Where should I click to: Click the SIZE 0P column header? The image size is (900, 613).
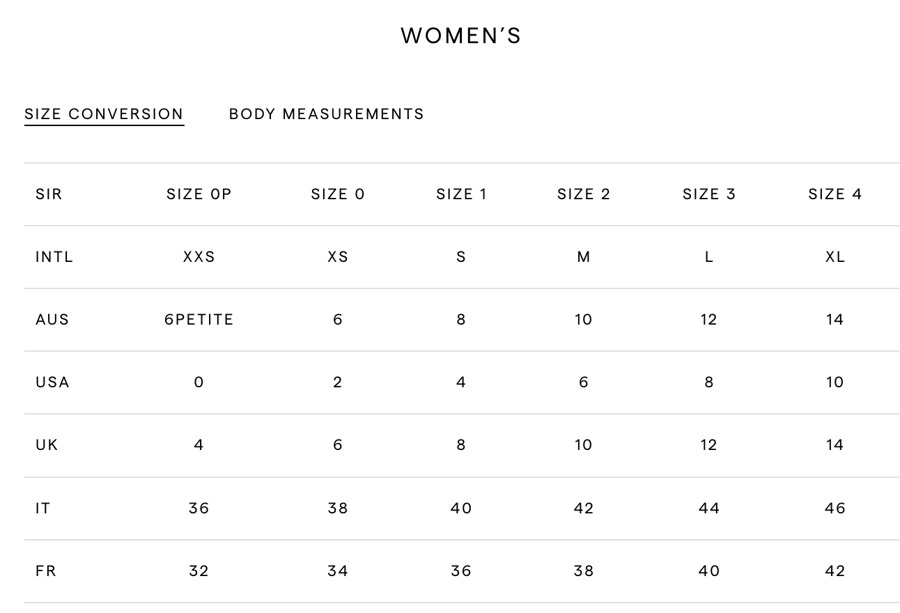[199, 194]
